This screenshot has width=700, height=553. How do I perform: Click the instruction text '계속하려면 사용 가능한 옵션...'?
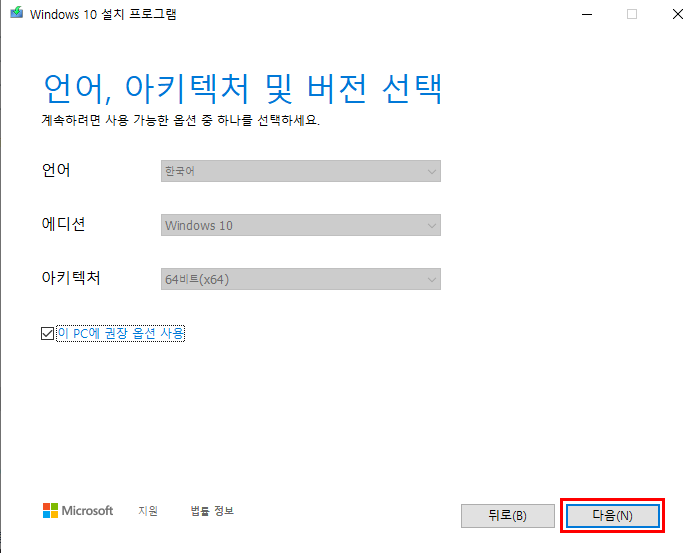[x=181, y=120]
